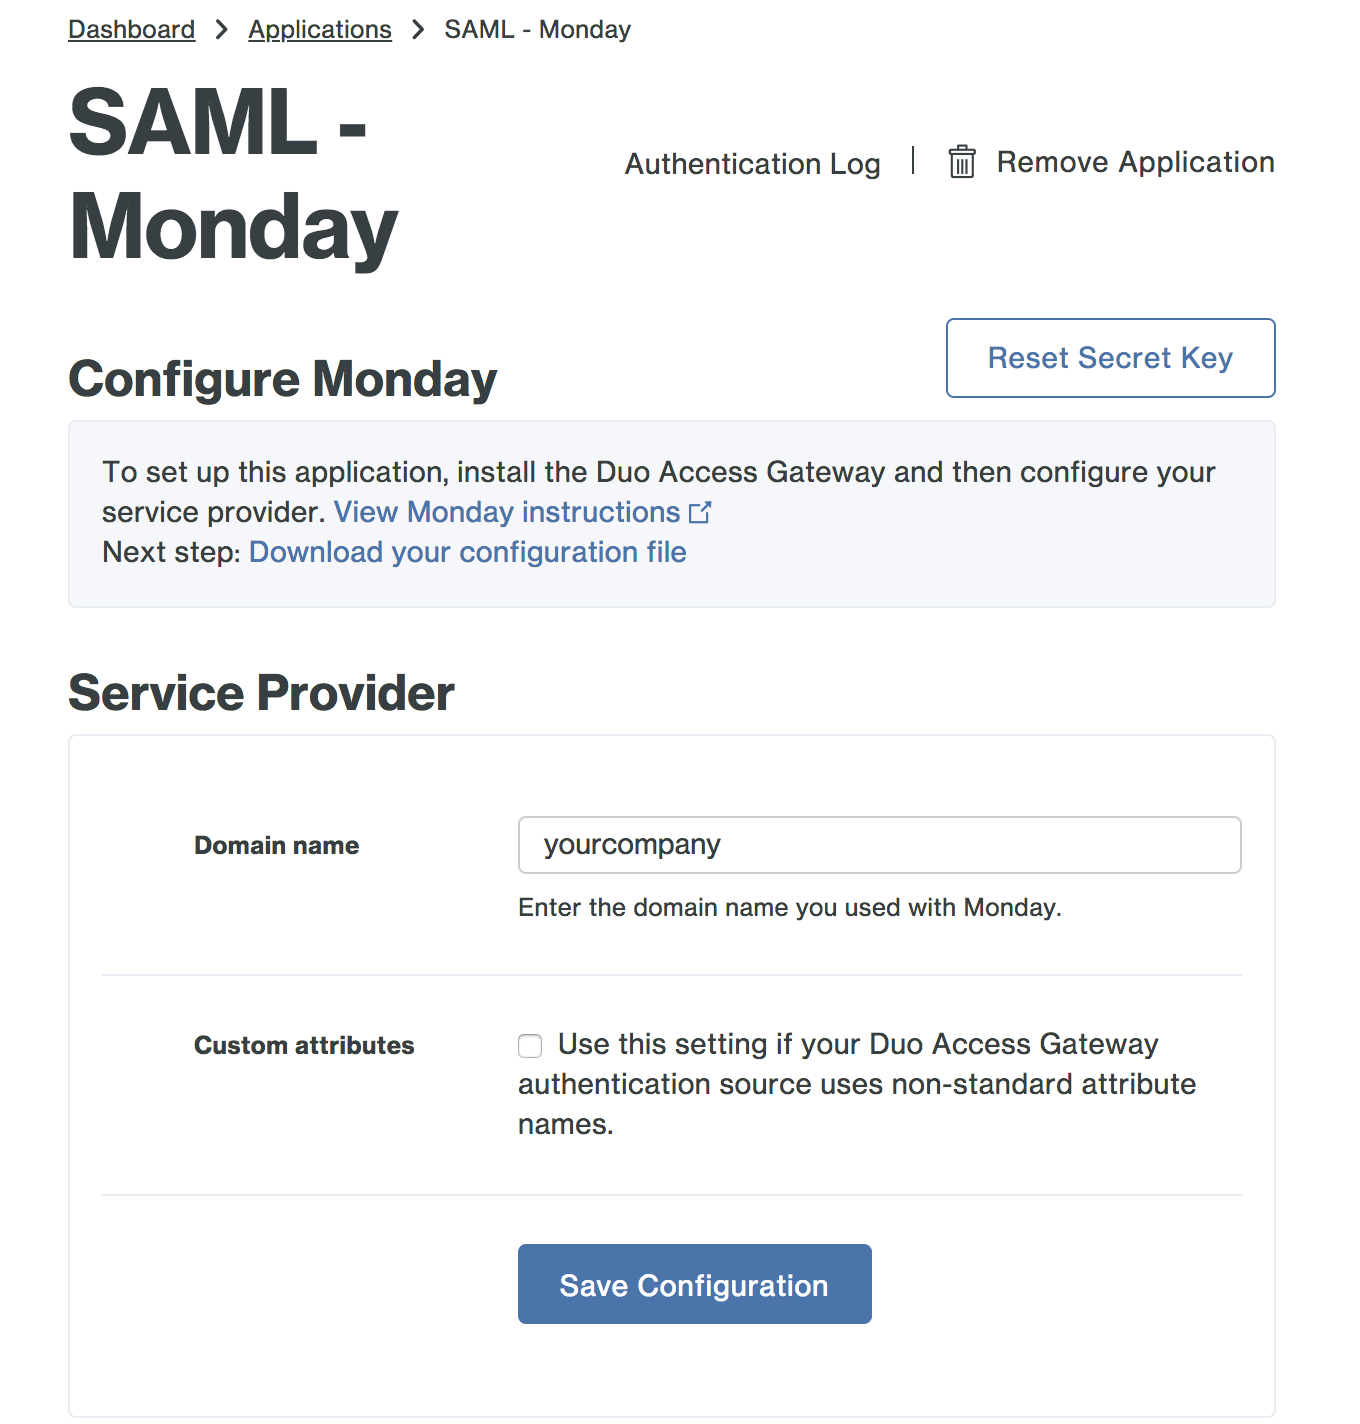Screen dimensions: 1360x1424
Task: Click the Domain name field label
Action: [276, 845]
